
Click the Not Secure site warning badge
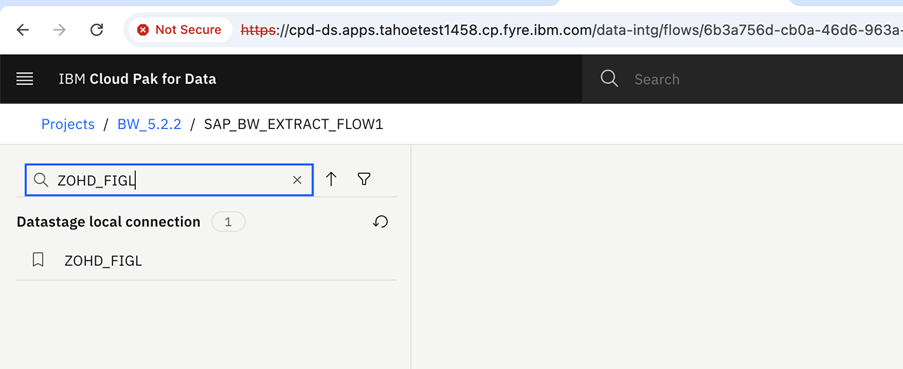pyautogui.click(x=179, y=30)
